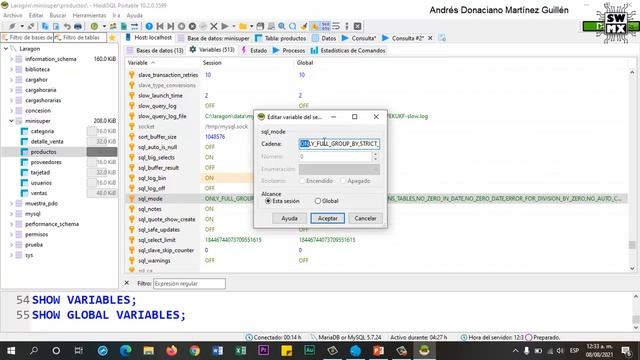Viewport: 640px width, 360px height.
Task: Collapse the minisuper database node
Action: tap(11, 121)
